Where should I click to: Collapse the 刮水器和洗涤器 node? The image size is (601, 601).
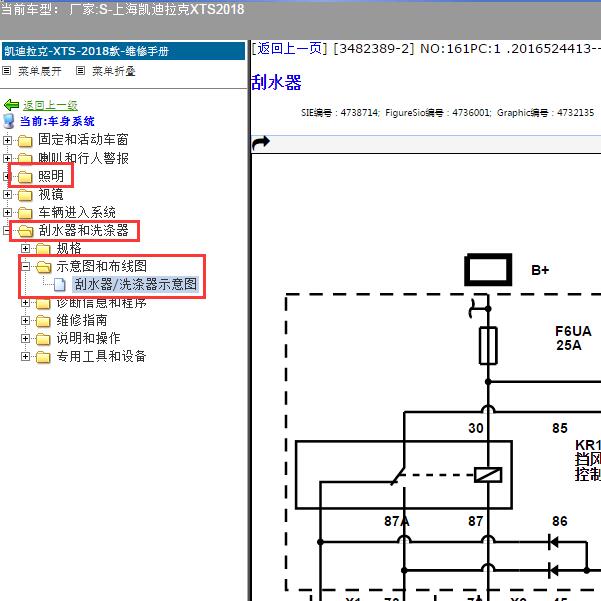6,230
